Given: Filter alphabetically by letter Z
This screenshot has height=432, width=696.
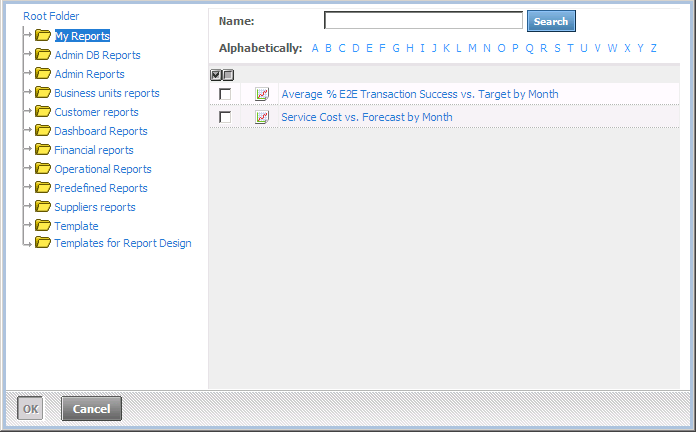Looking at the screenshot, I should (653, 48).
